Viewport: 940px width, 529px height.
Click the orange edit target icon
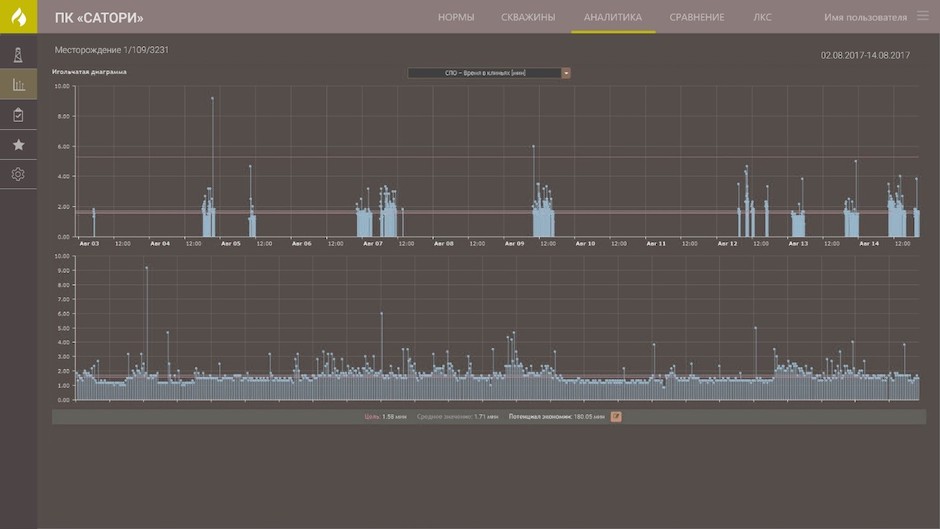[616, 416]
